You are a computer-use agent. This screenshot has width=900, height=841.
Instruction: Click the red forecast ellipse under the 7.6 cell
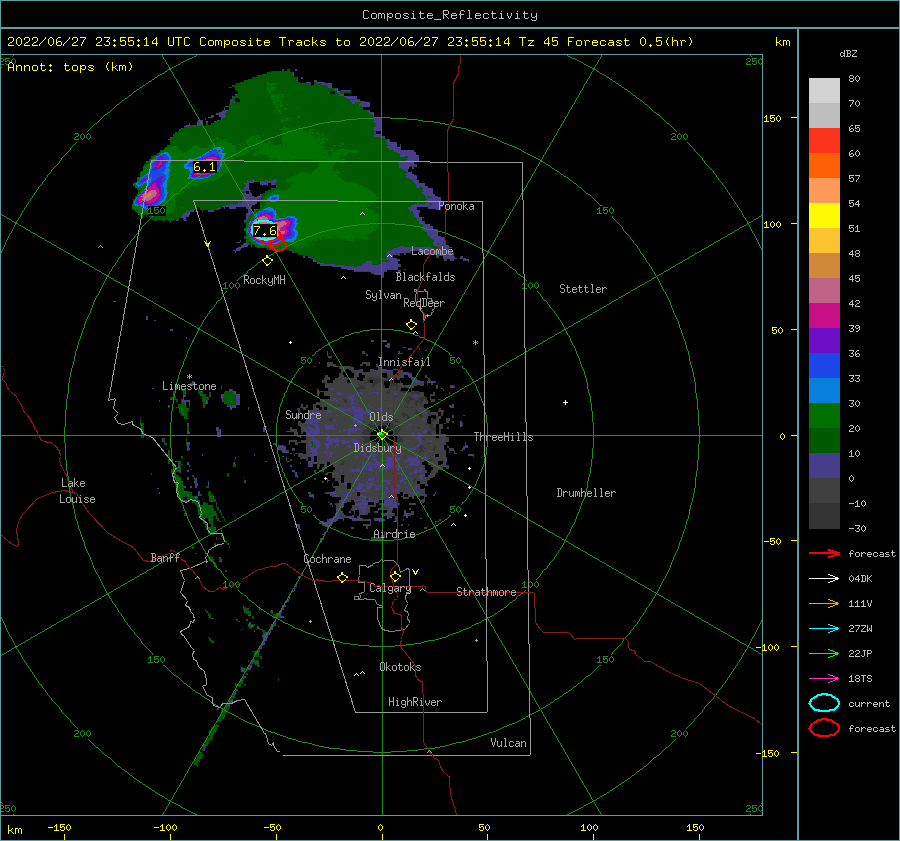(276, 245)
